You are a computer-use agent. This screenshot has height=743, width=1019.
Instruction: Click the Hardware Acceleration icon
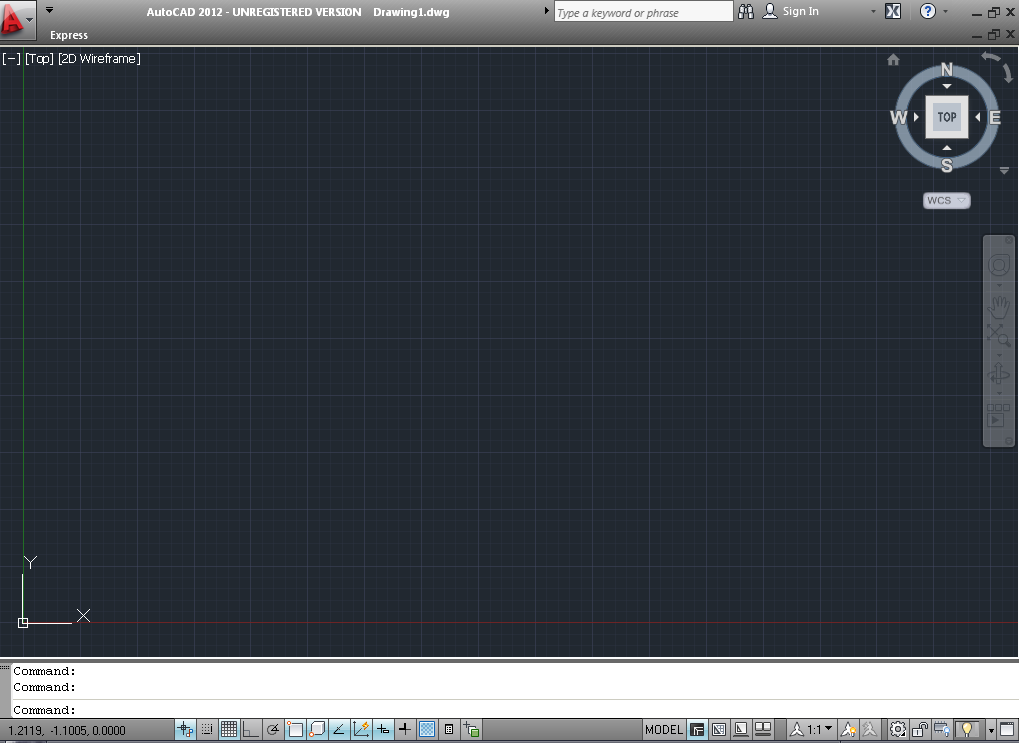click(x=942, y=729)
